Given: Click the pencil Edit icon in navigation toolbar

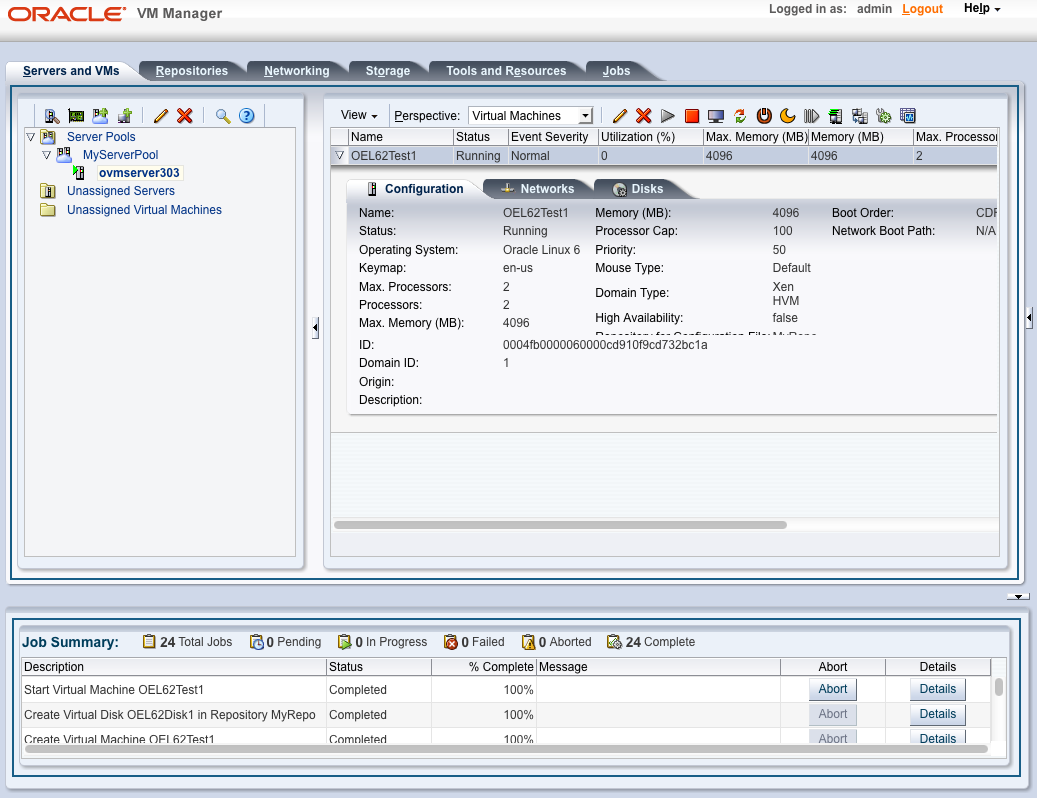Looking at the screenshot, I should pos(161,116).
